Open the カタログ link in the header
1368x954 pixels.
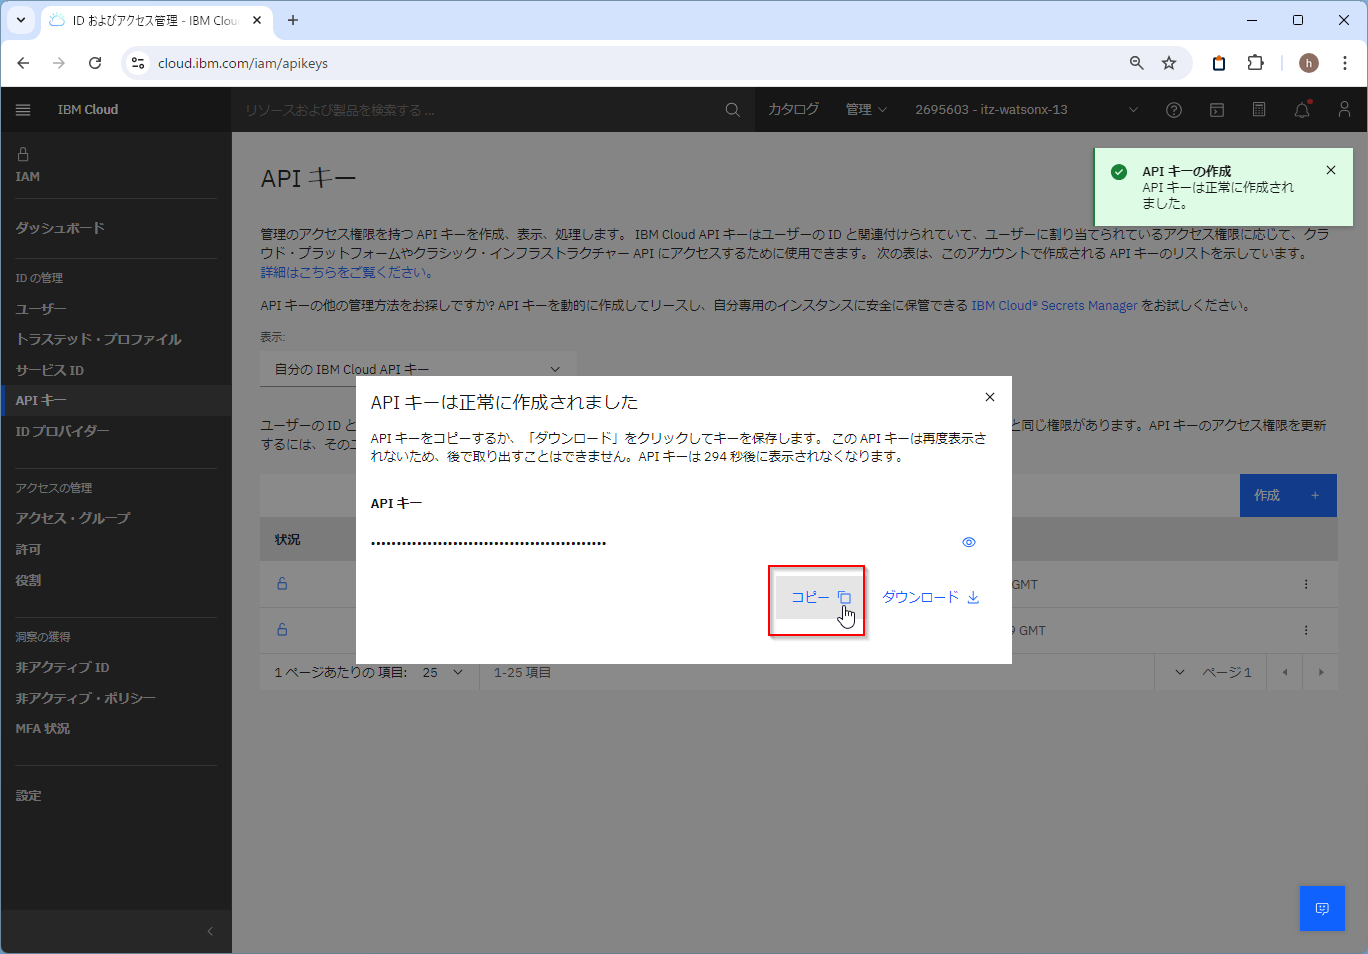point(793,110)
